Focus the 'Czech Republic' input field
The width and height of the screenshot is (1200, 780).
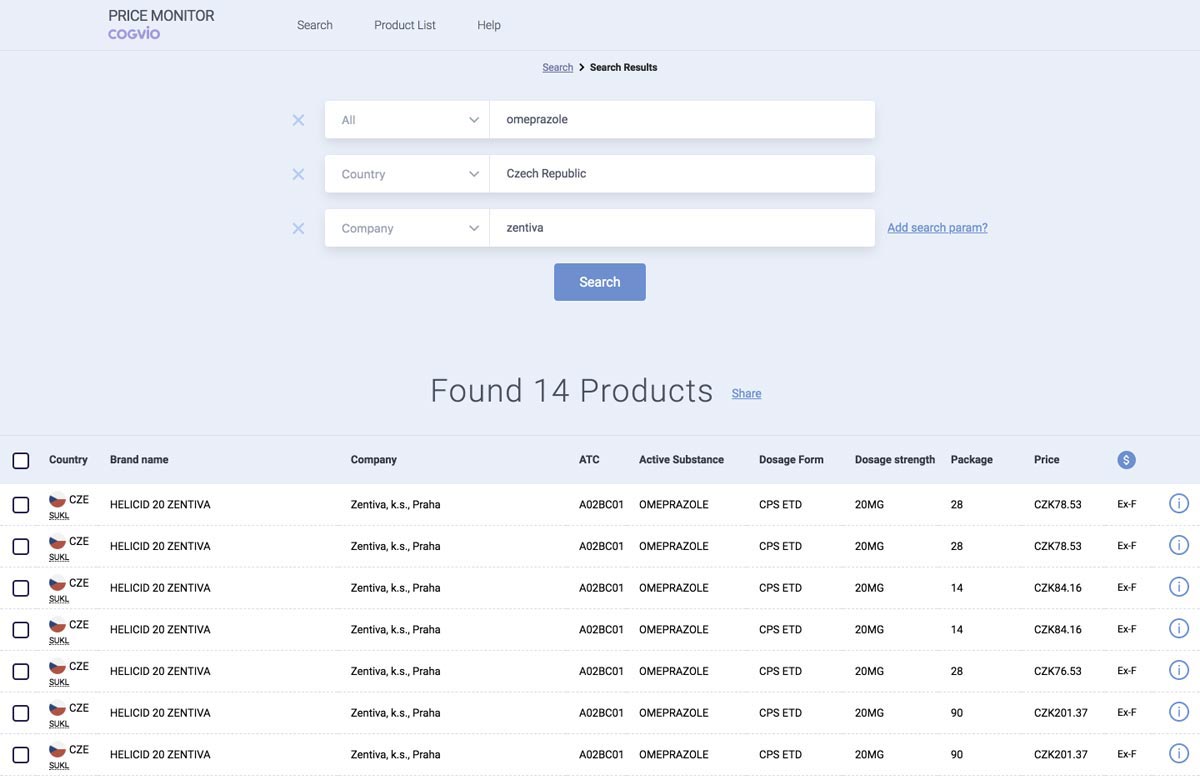[682, 174]
